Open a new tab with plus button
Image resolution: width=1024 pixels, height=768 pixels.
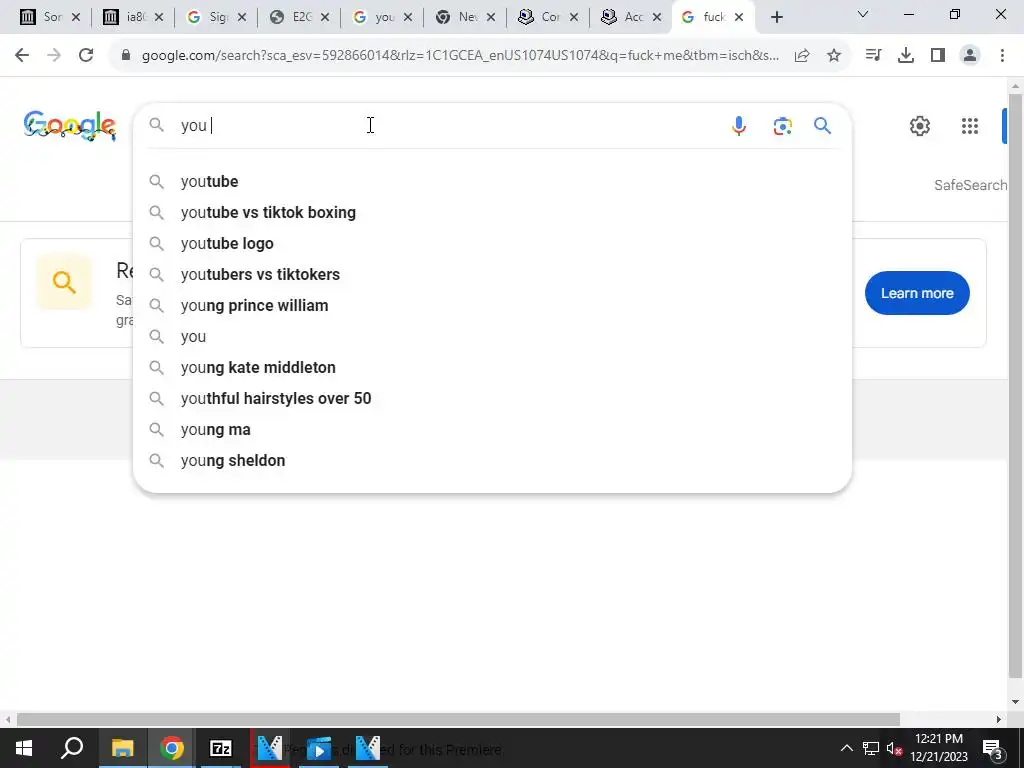point(776,18)
